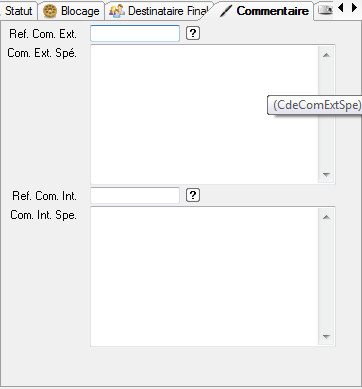Click the Ref. Com. Int. input field

135,195
